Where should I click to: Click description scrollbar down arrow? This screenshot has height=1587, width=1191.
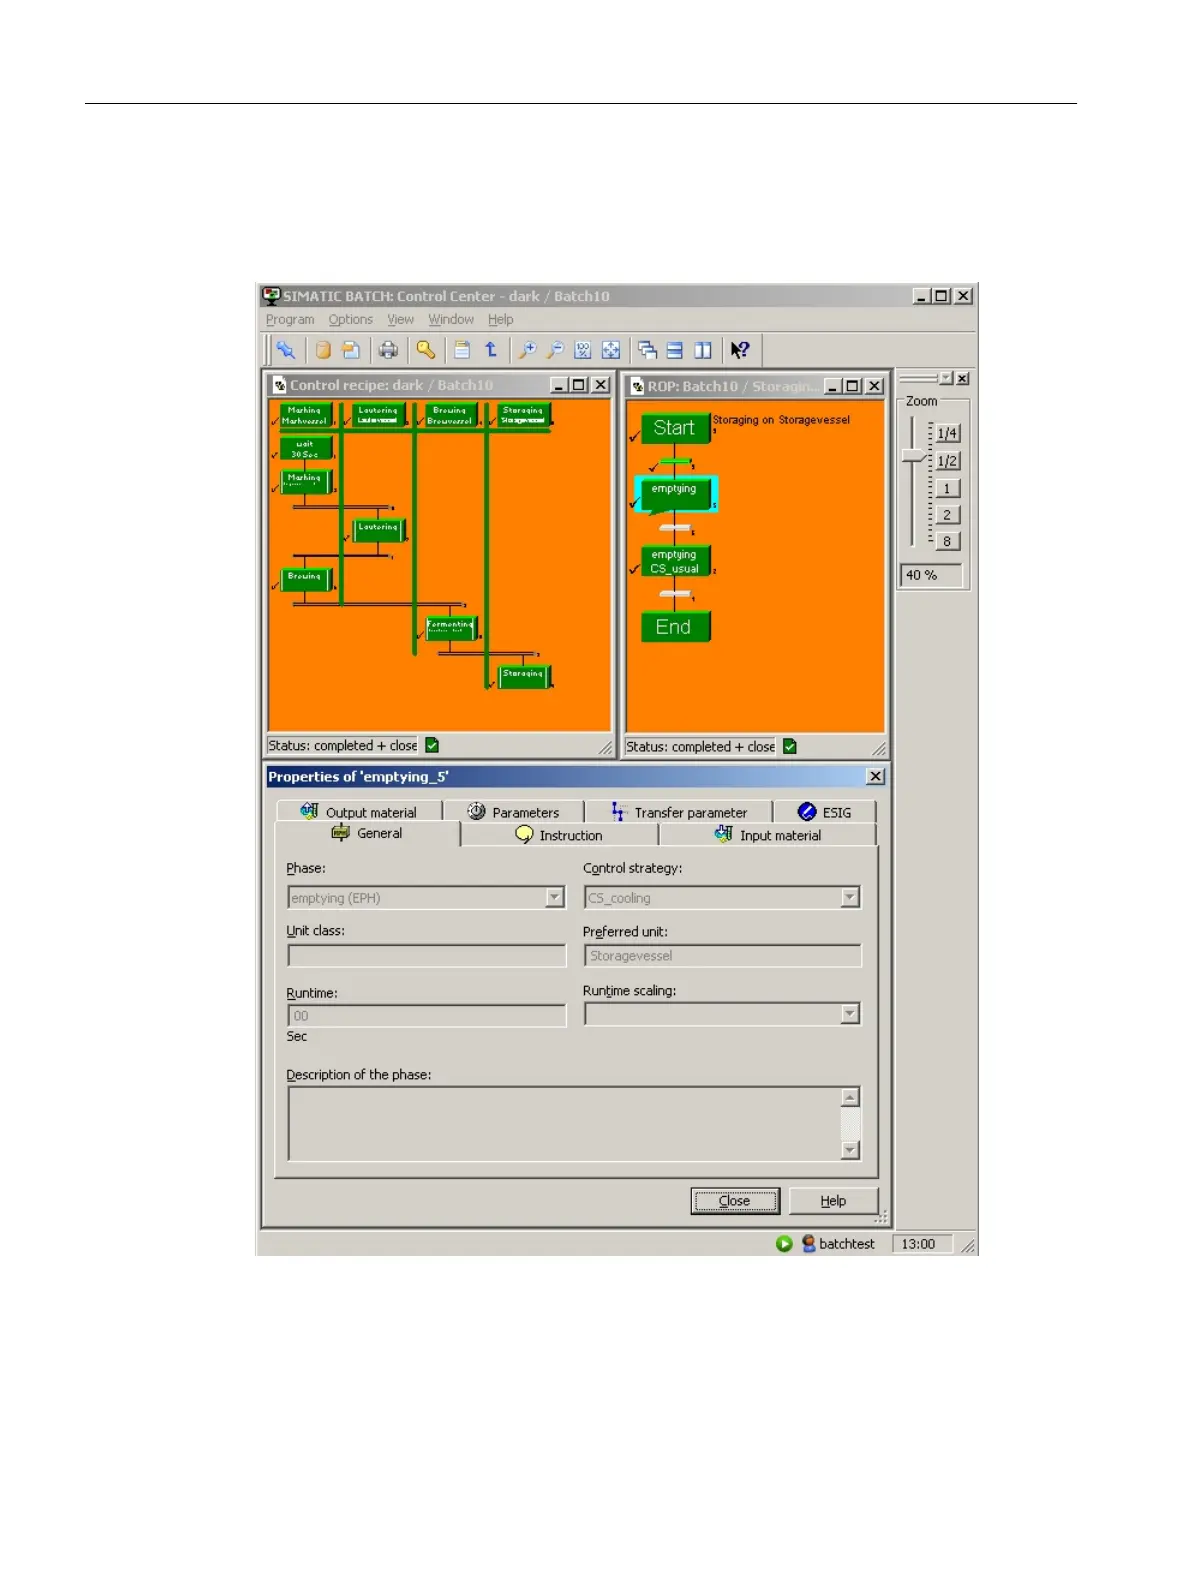(850, 1150)
